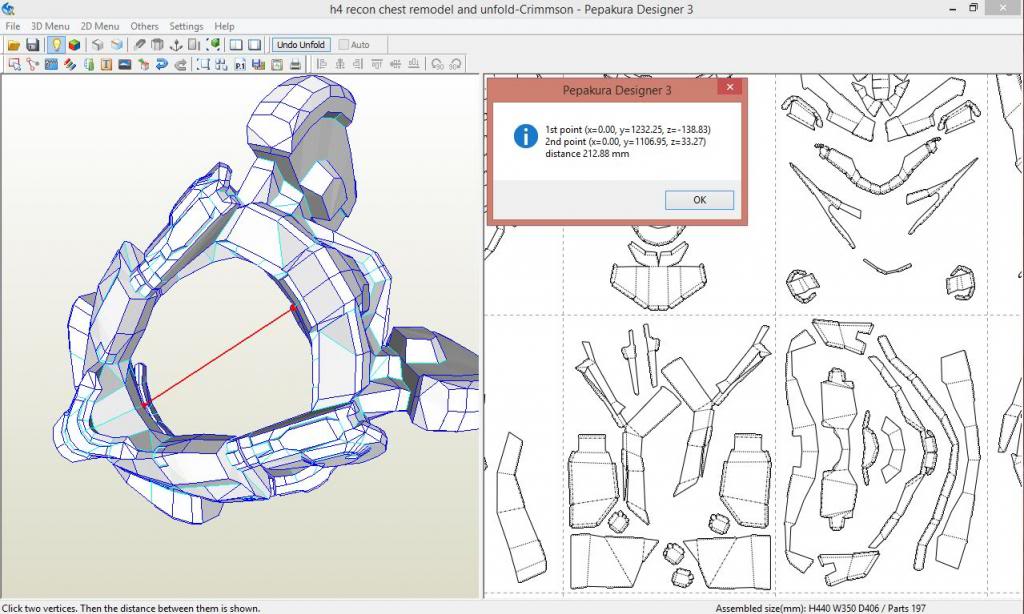This screenshot has height=614, width=1024.
Task: Click the align top icon
Action: [x=377, y=64]
